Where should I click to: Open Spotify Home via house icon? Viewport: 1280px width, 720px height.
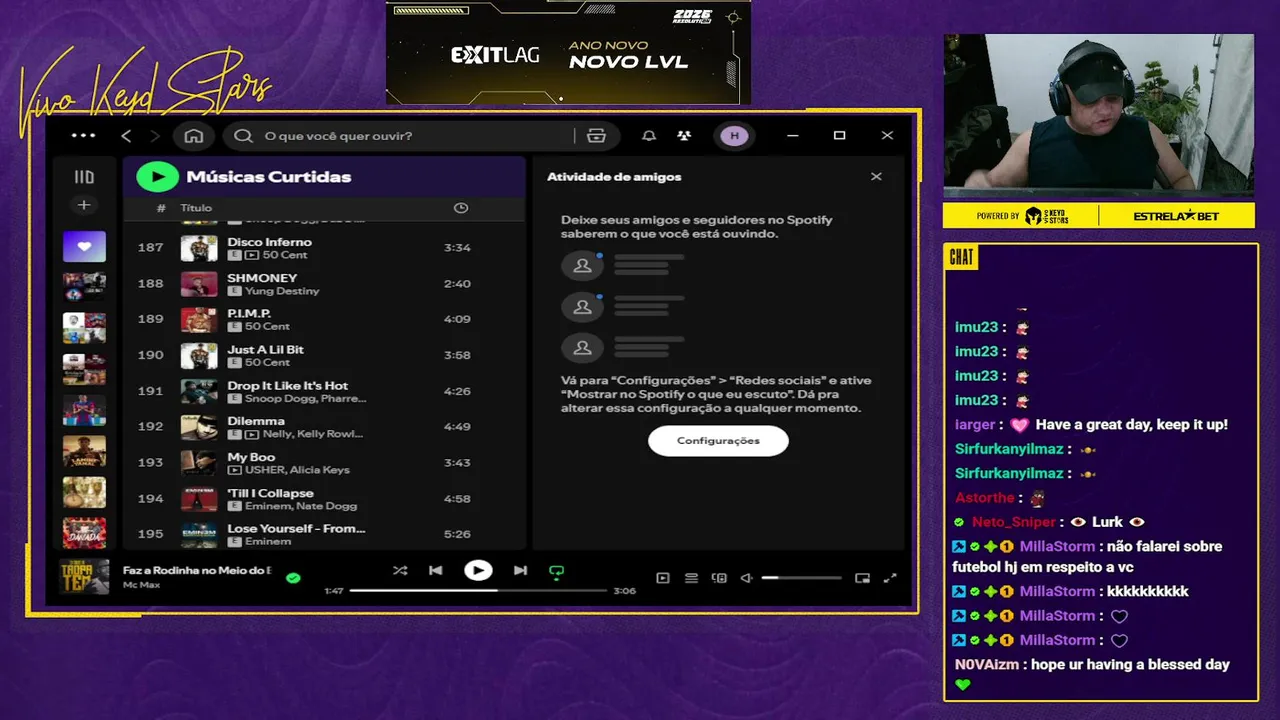pos(194,136)
